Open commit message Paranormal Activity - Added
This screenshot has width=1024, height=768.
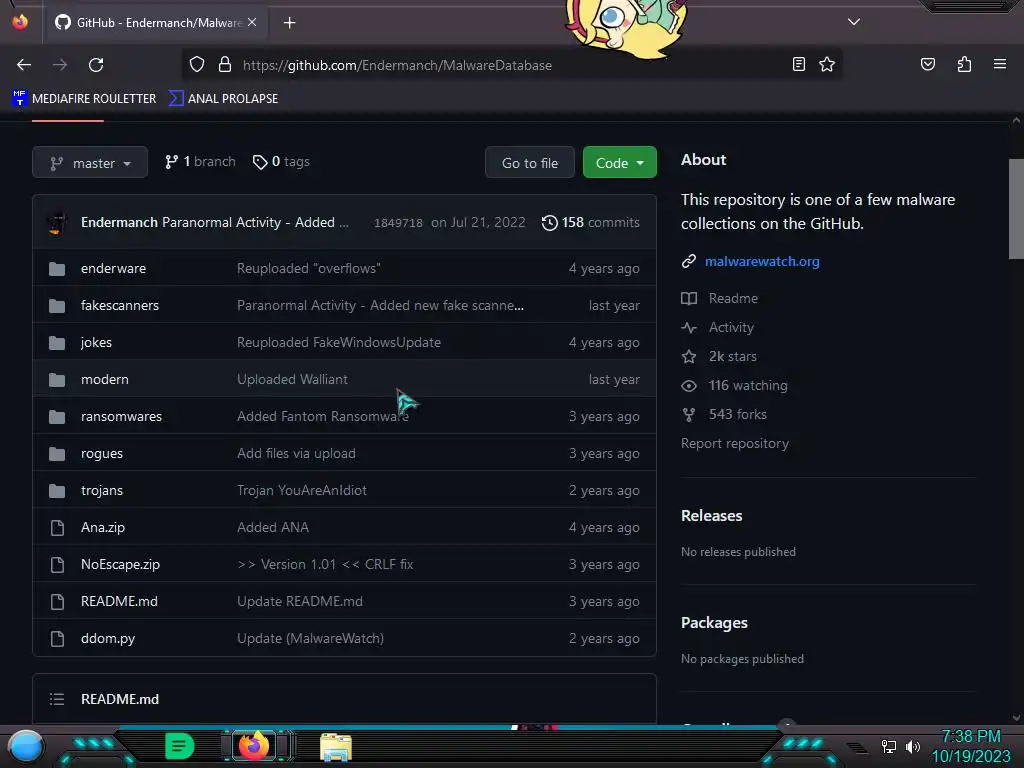click(248, 223)
